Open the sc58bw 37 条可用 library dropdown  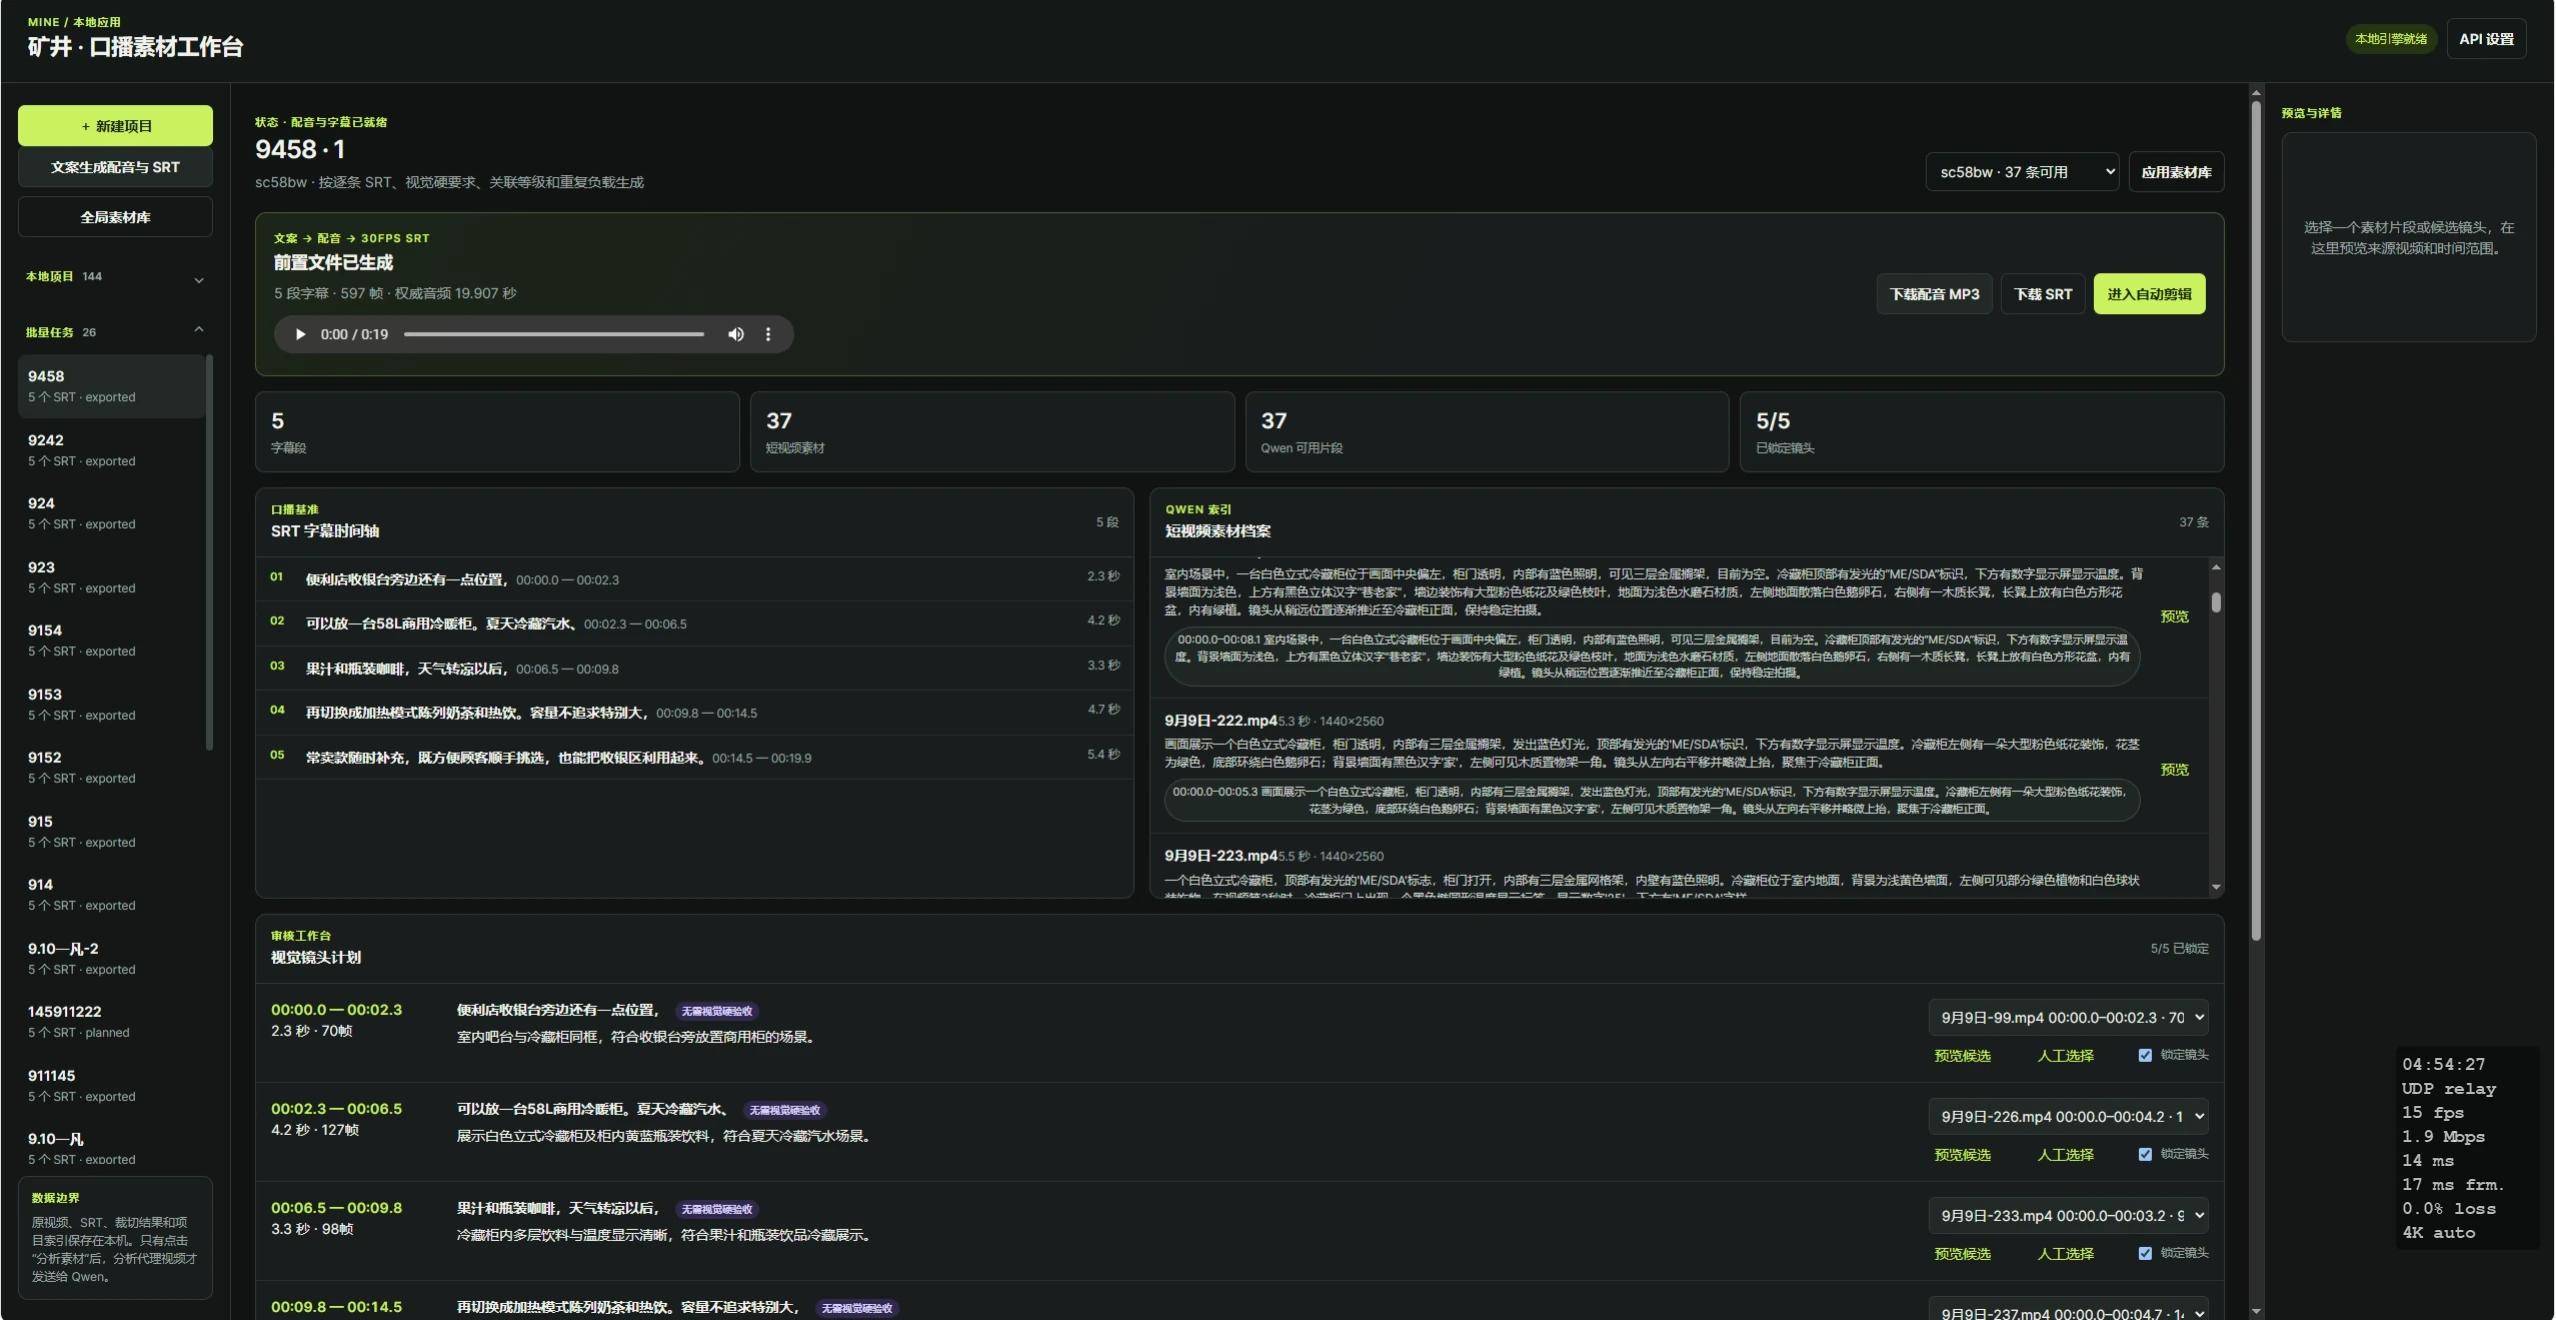[x=2022, y=172]
